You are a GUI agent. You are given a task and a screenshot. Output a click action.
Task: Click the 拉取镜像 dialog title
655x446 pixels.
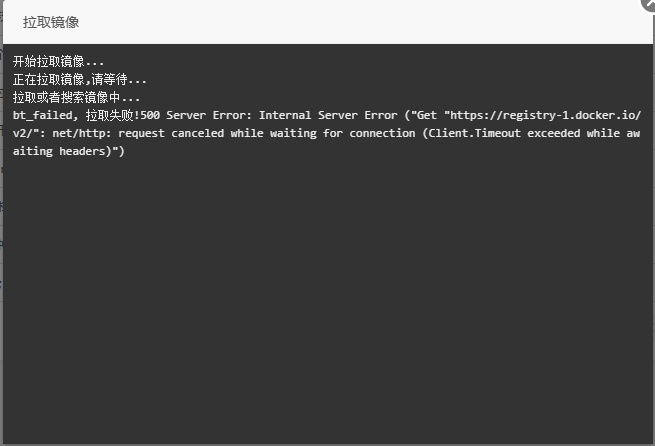pyautogui.click(x=51, y=22)
